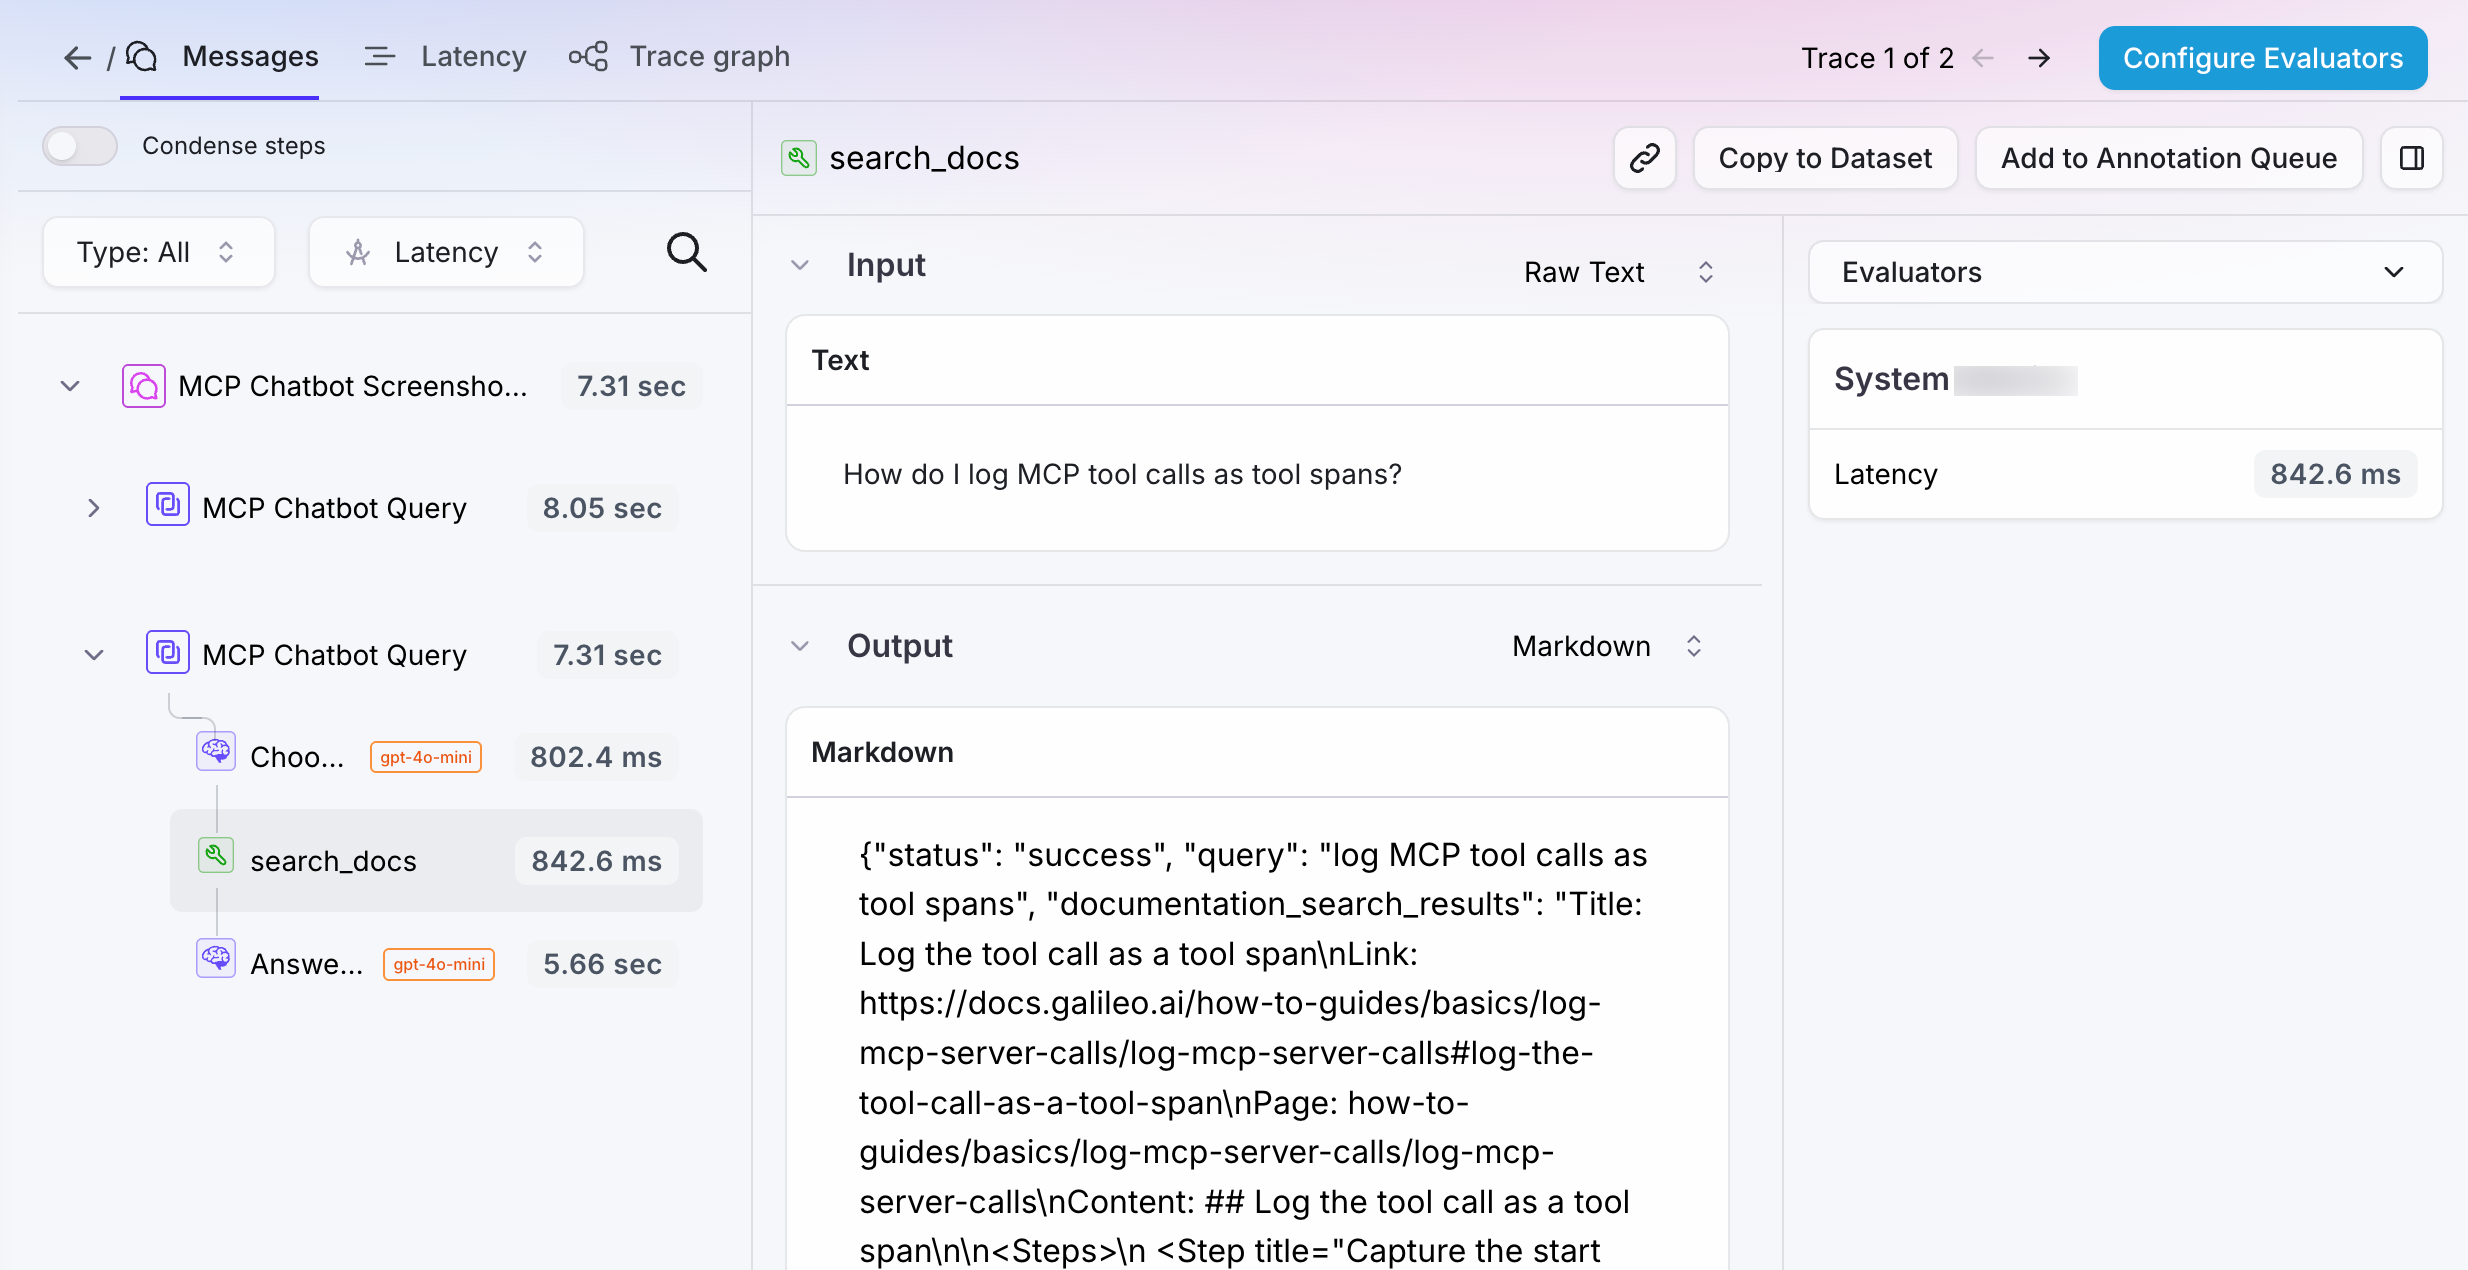Viewport: 2468px width, 1270px height.
Task: Toggle the Condense steps switch
Action: 80,146
